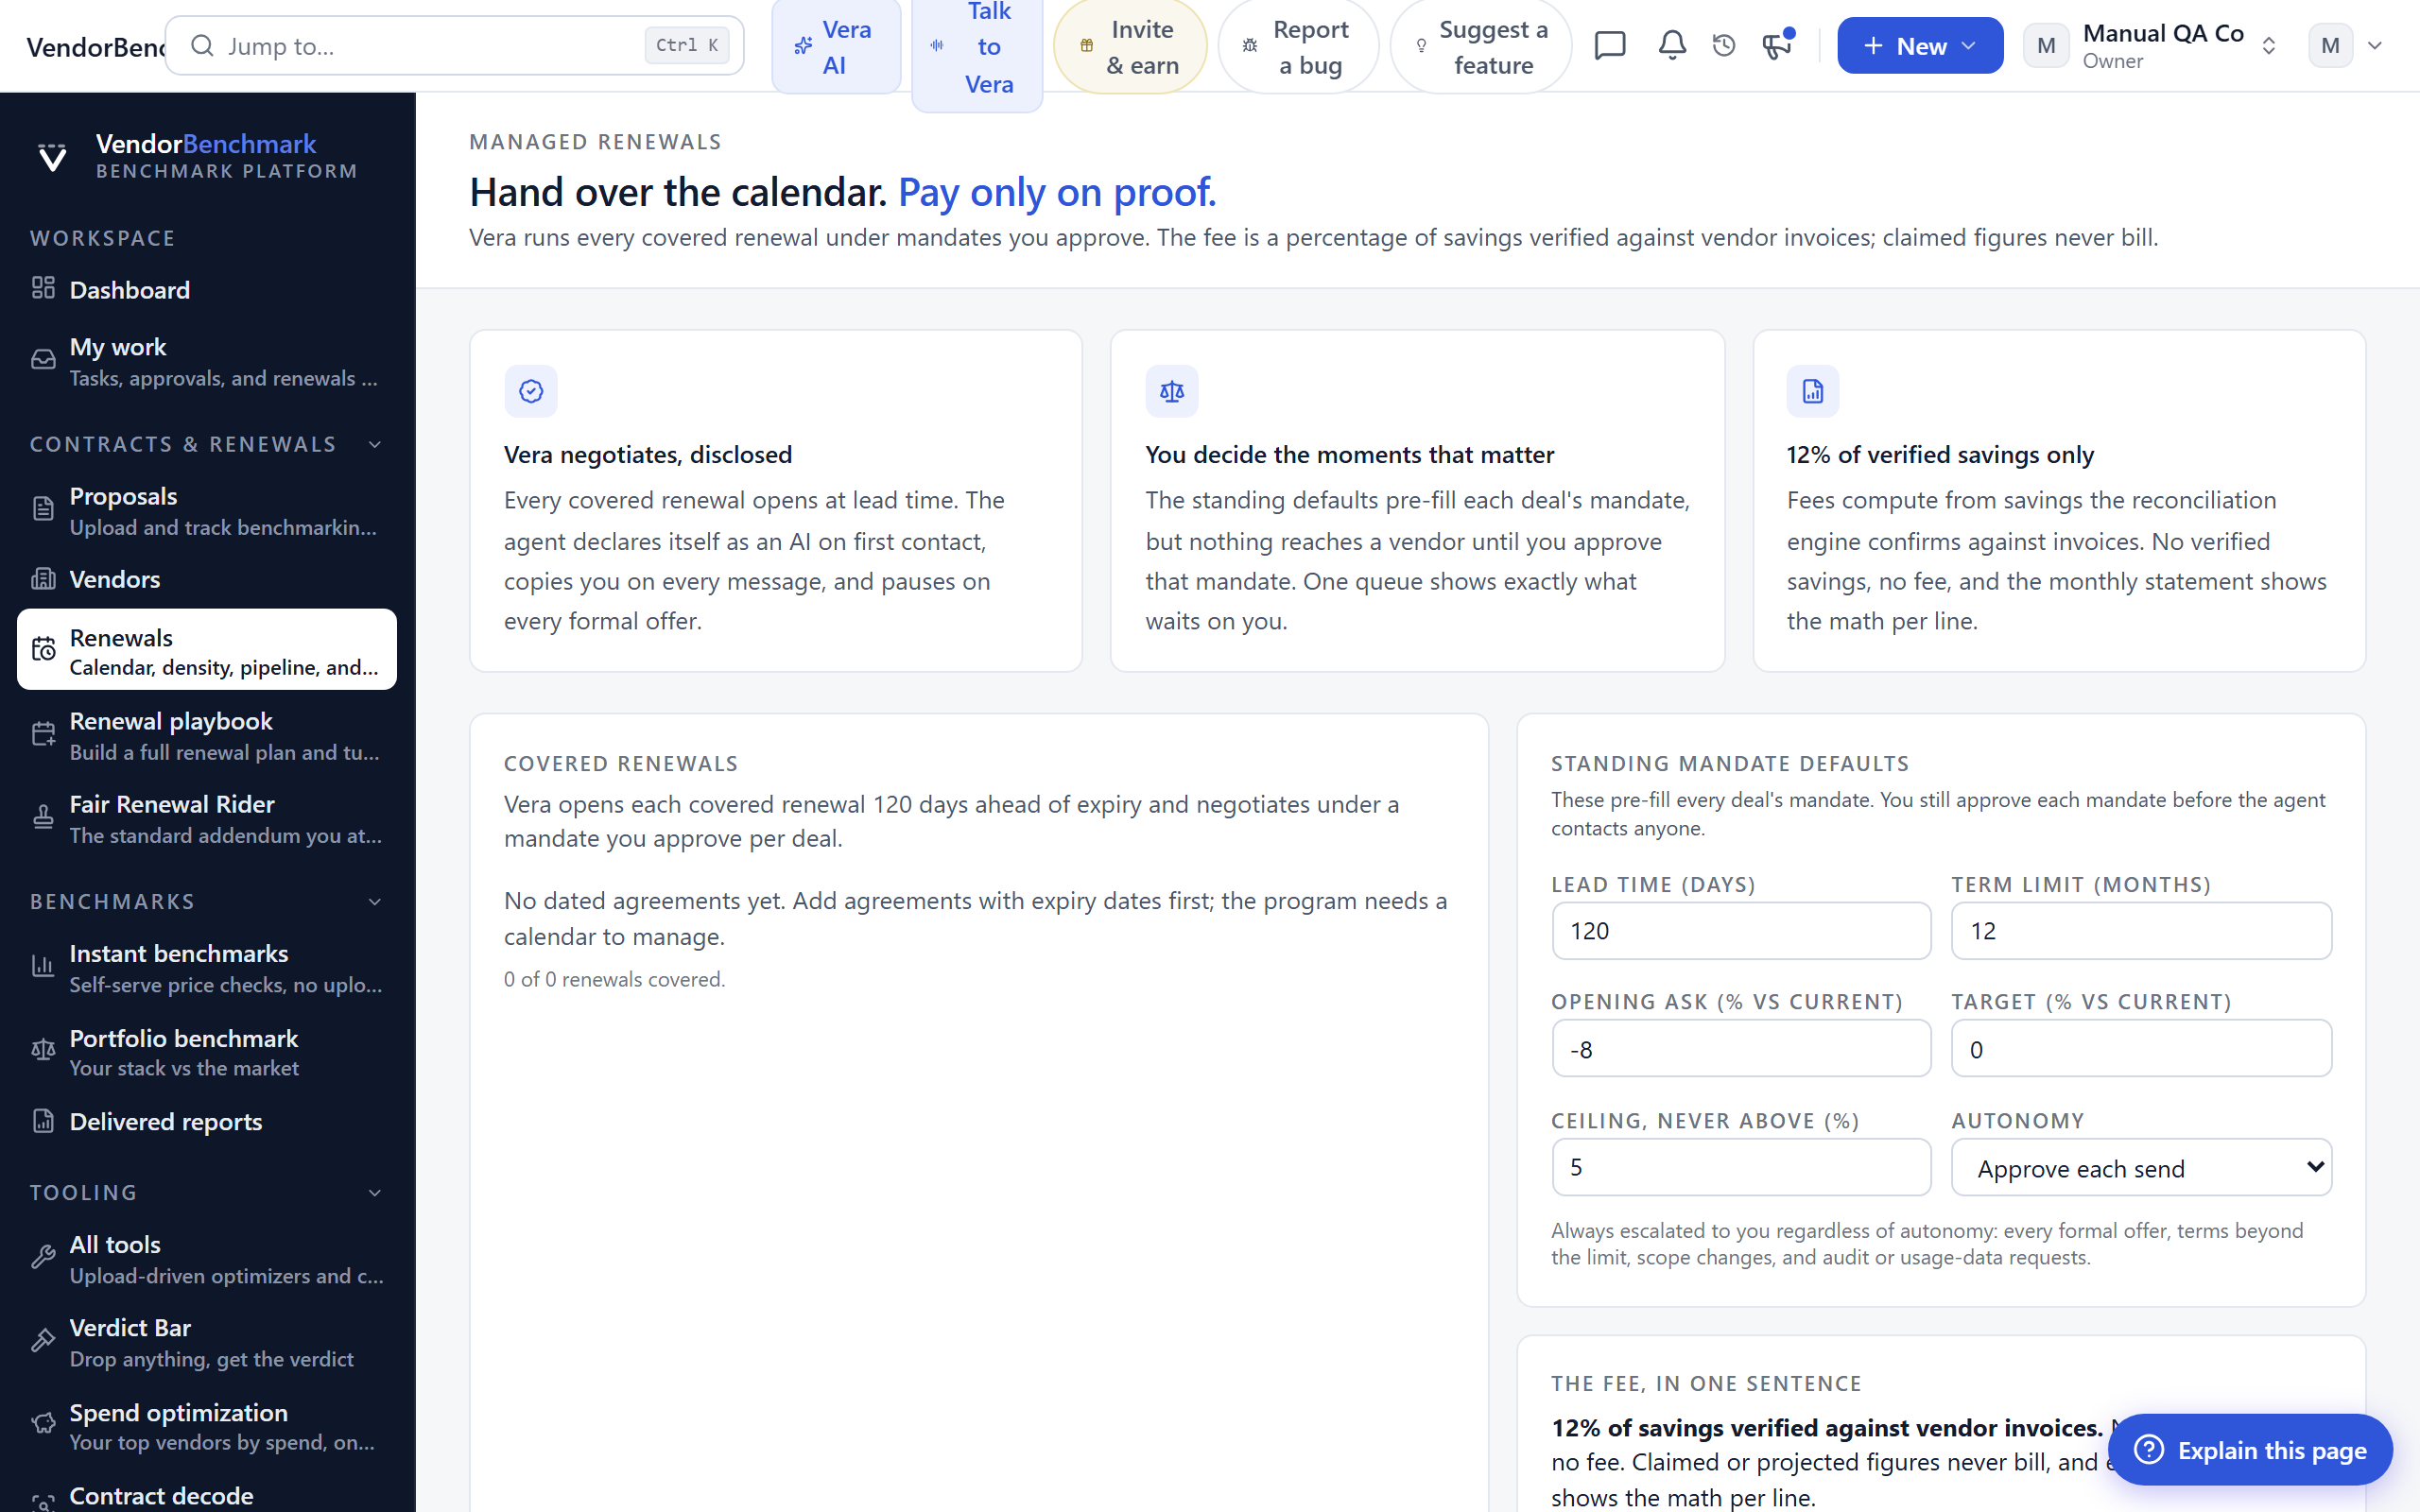Open Instant benchmarks page
Screen dimensions: 2420x1512
[x=207, y=967]
